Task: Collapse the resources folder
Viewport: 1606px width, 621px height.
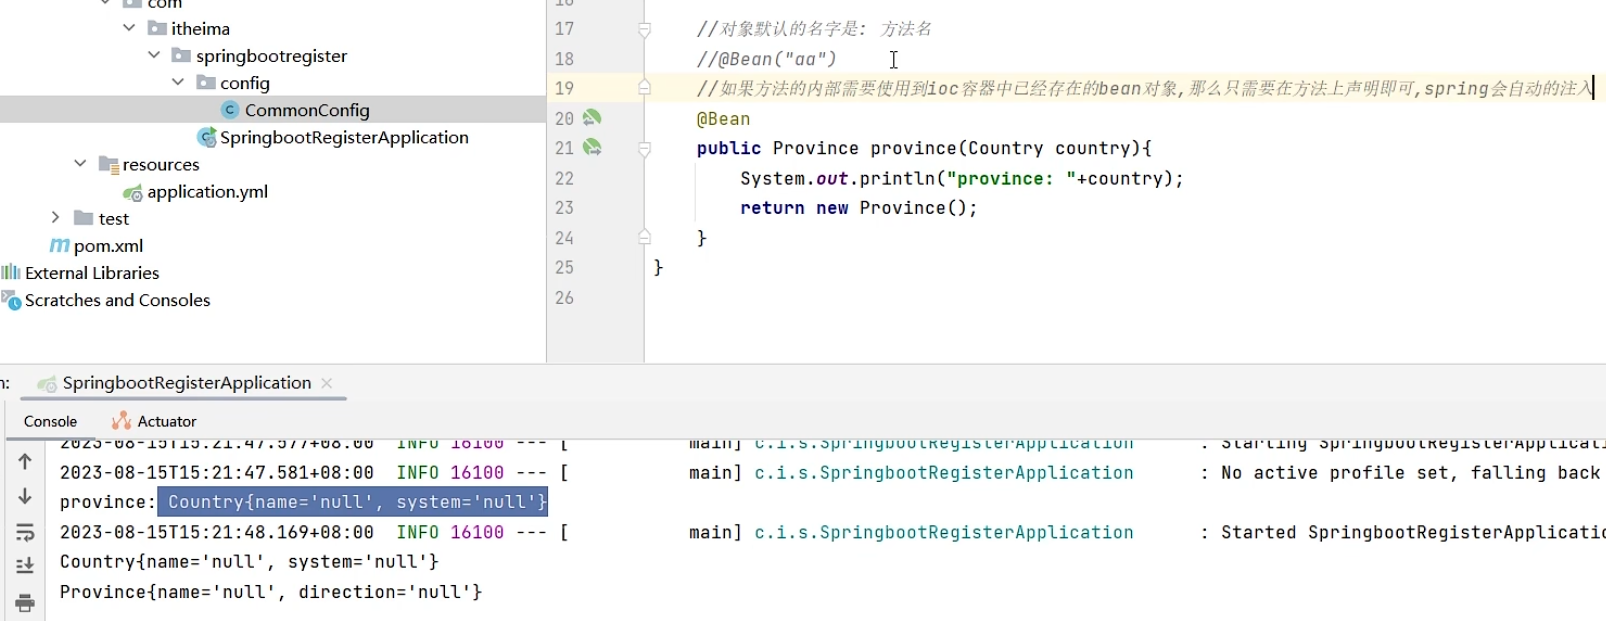Action: pyautogui.click(x=80, y=164)
